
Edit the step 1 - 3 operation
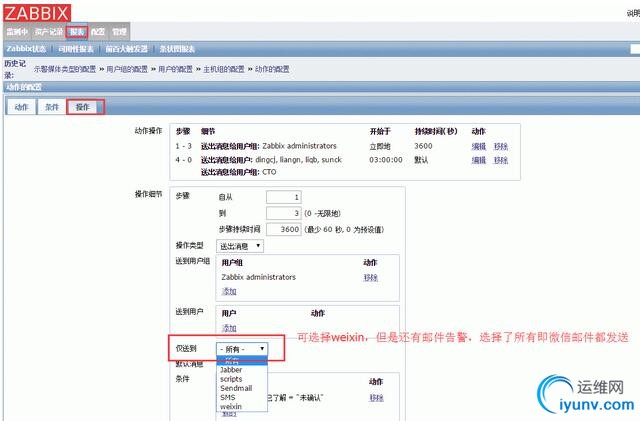[x=479, y=147]
